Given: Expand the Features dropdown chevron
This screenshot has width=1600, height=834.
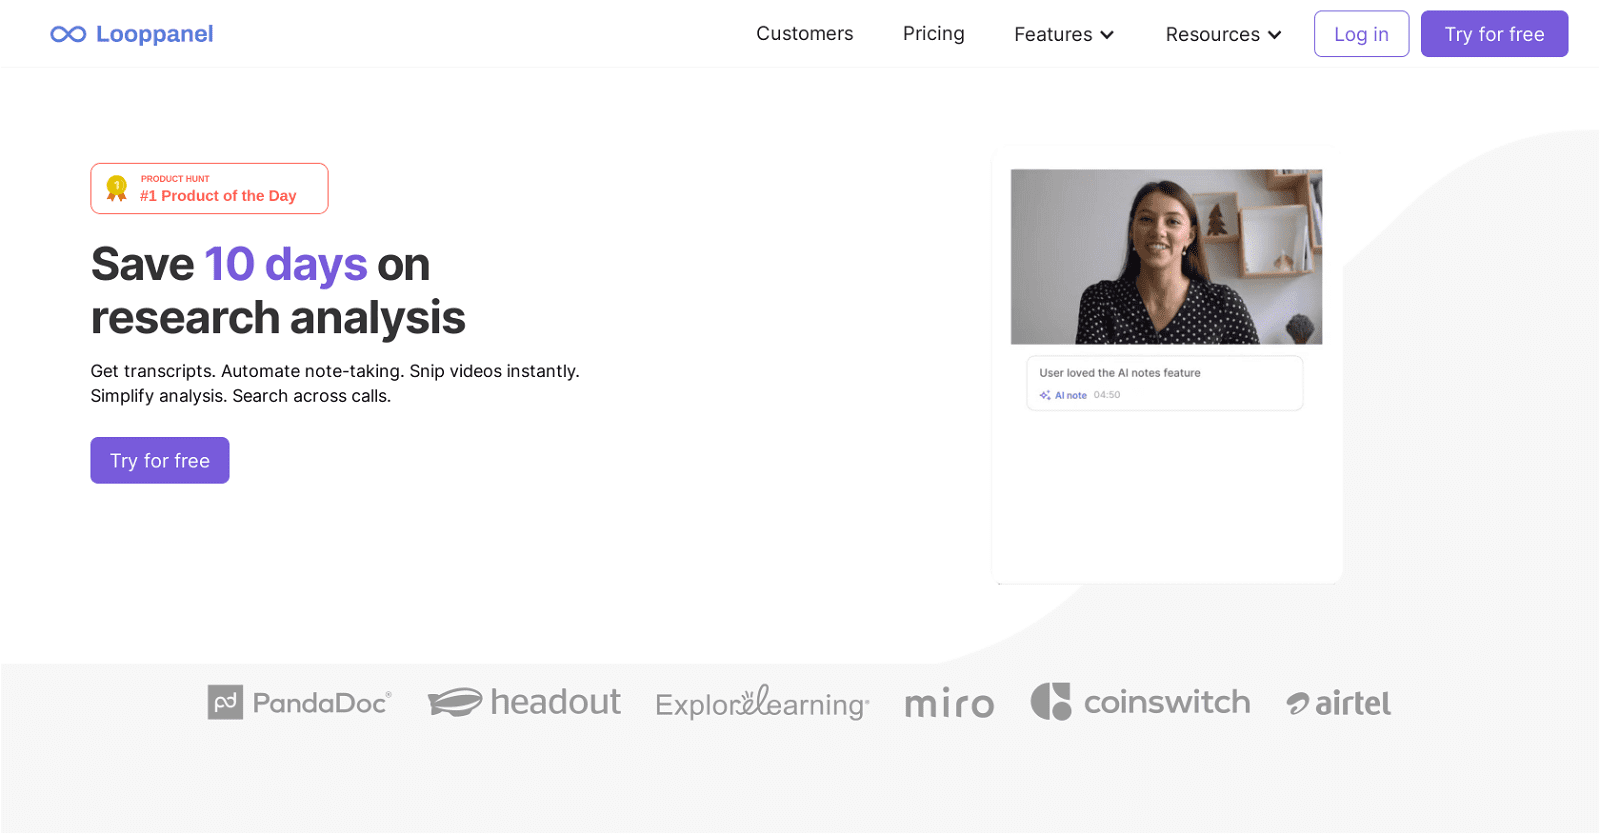Looking at the screenshot, I should coord(1107,35).
